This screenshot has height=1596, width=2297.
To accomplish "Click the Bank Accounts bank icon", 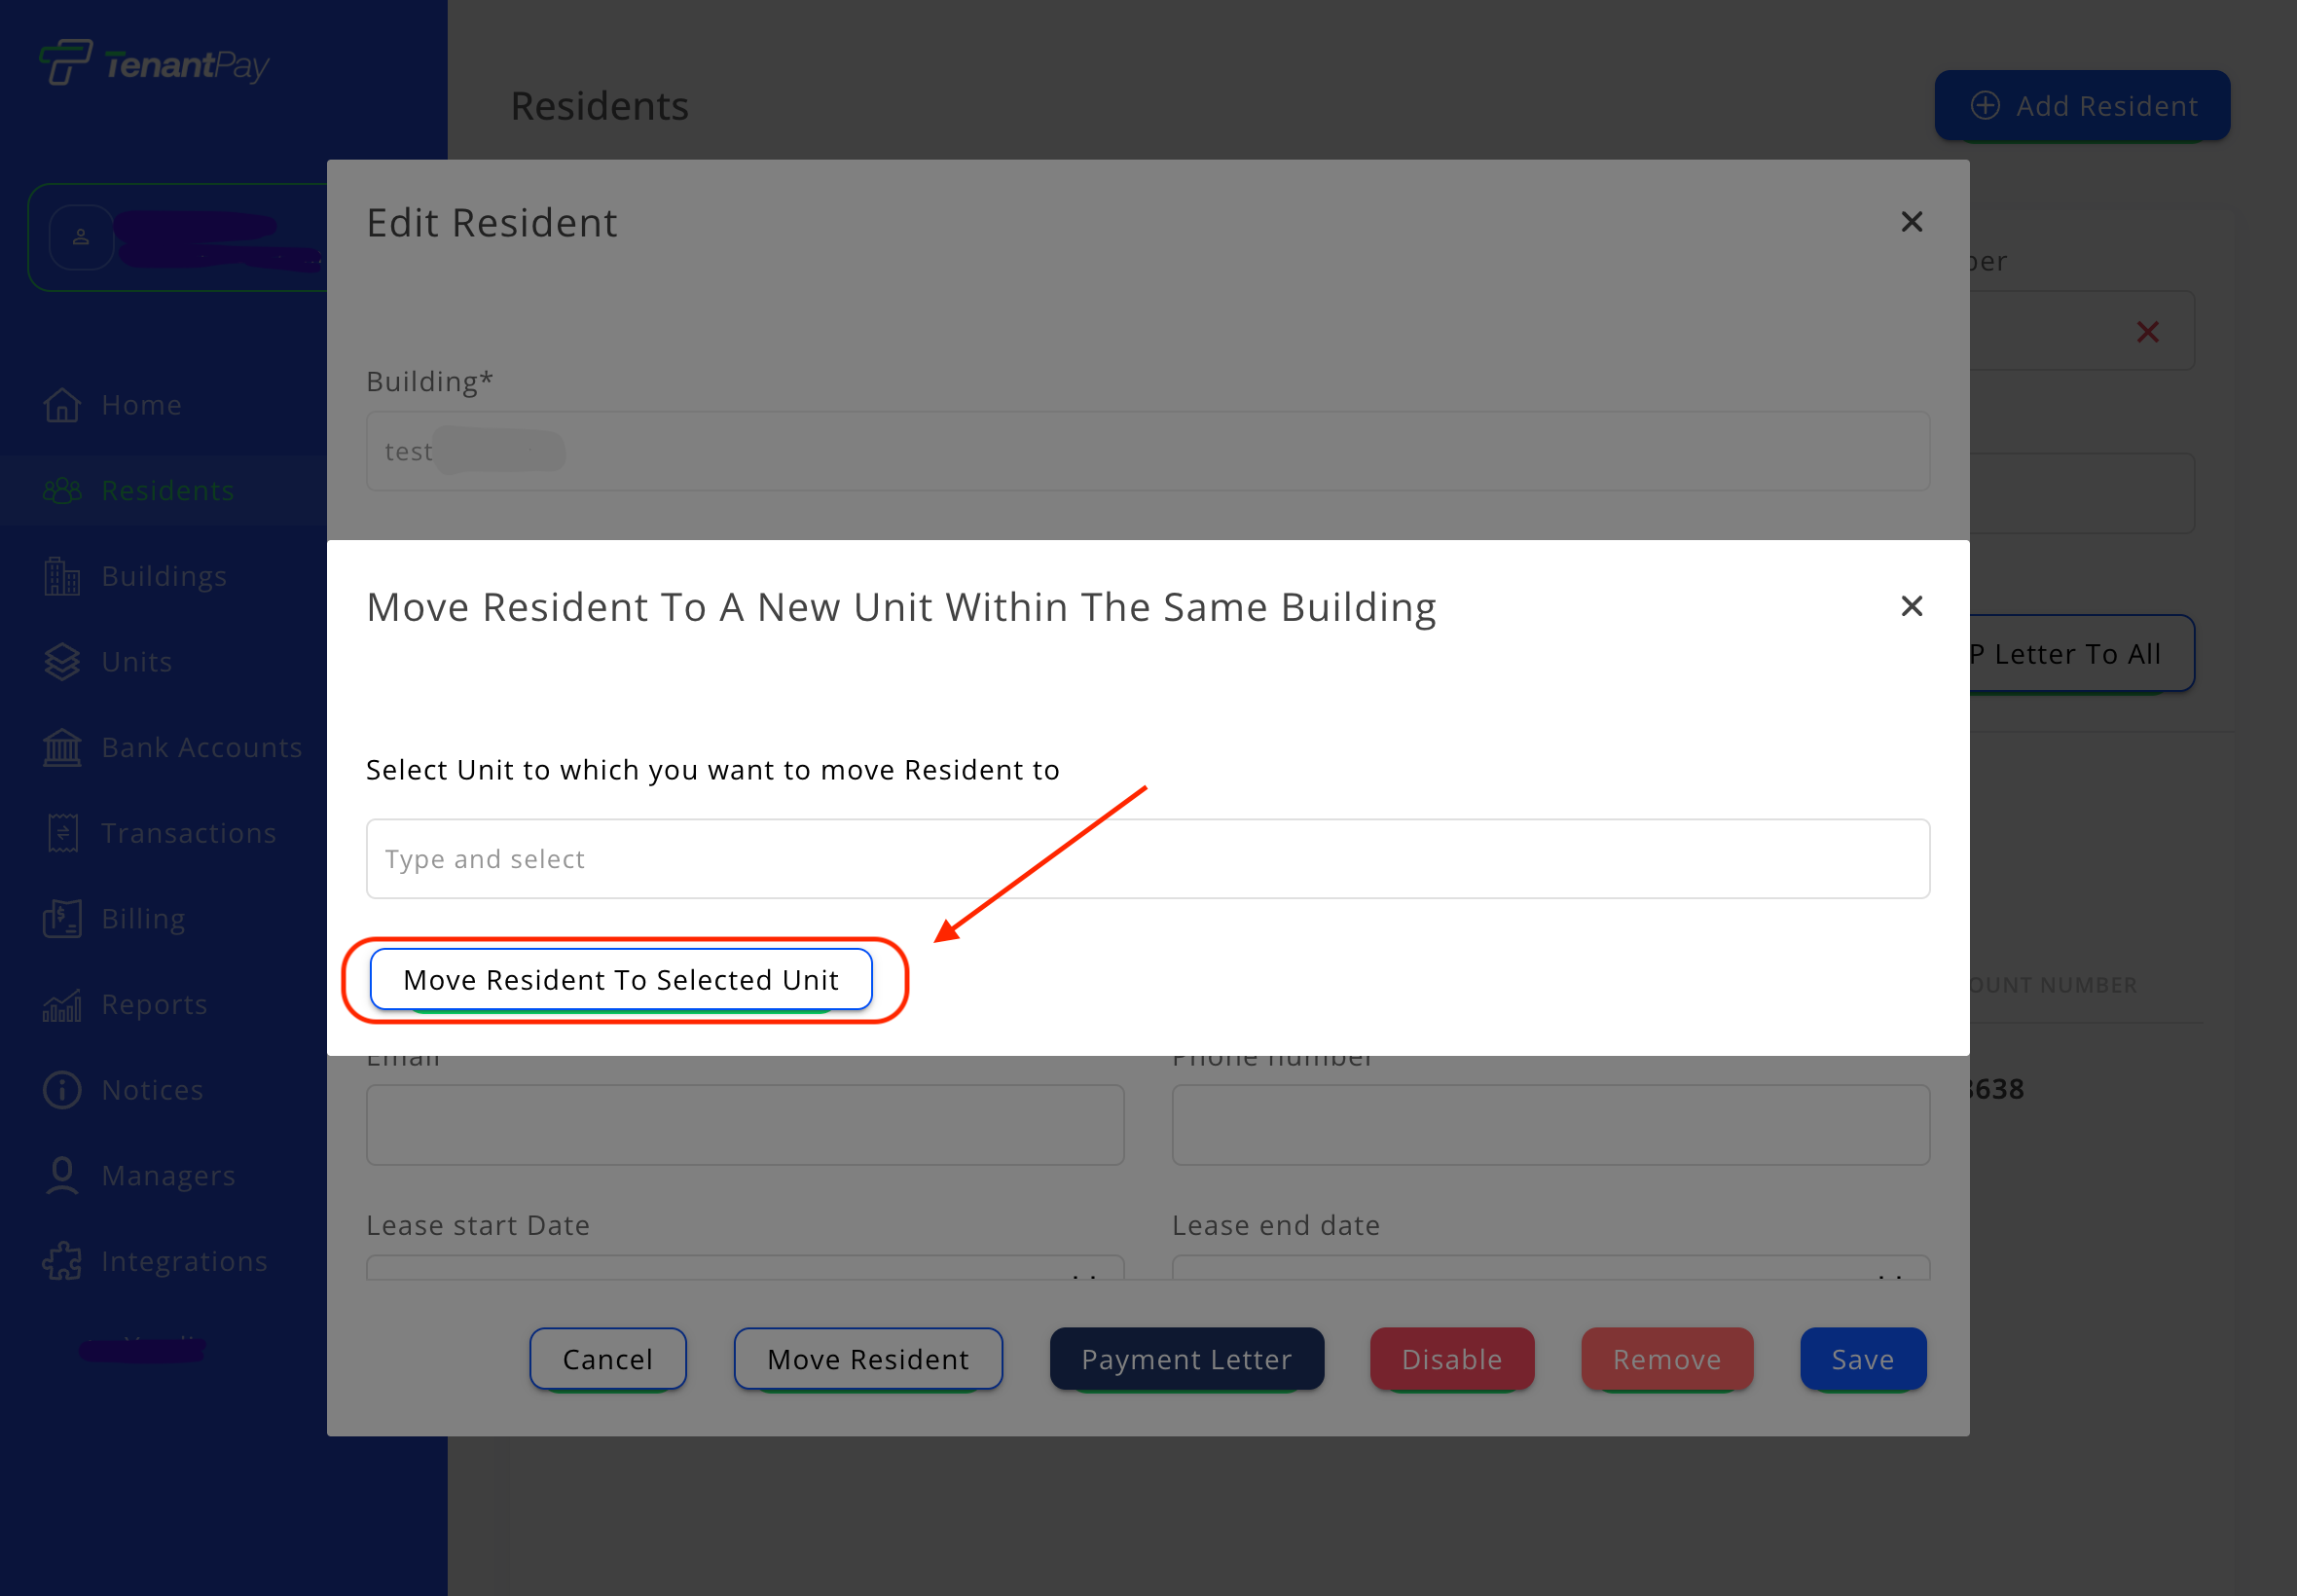I will point(62,748).
